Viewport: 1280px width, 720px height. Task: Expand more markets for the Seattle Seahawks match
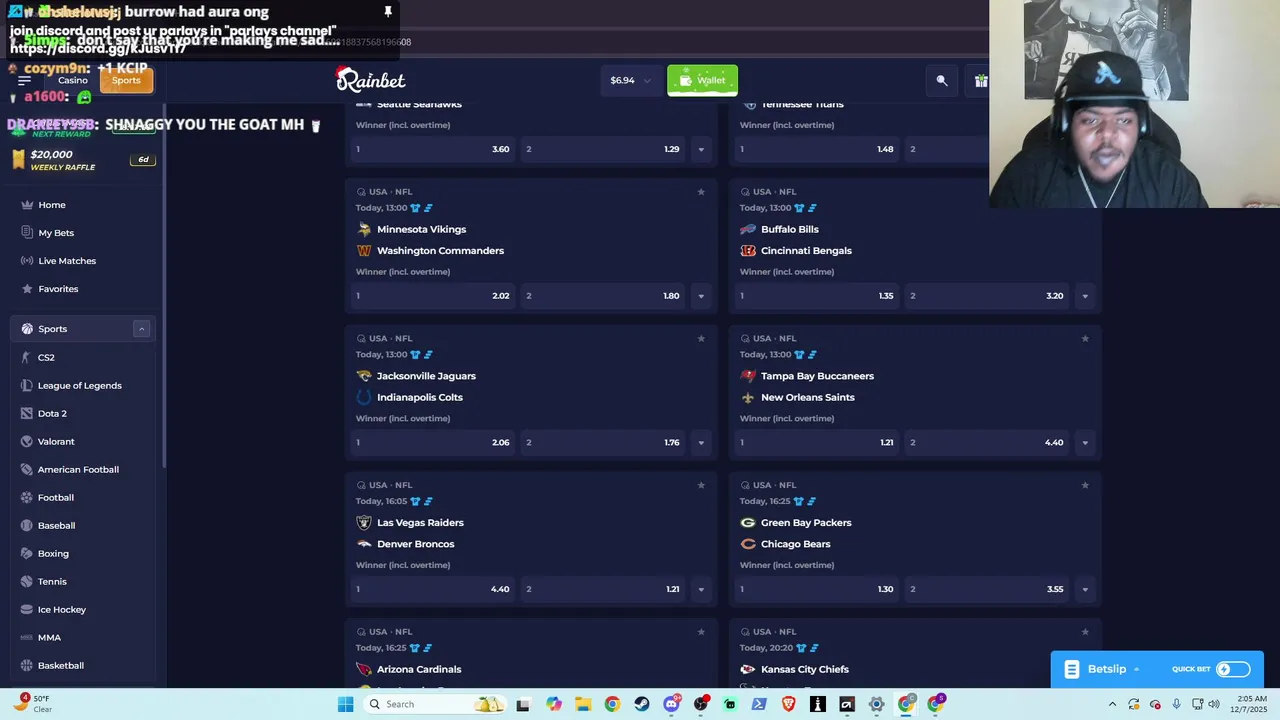click(701, 149)
